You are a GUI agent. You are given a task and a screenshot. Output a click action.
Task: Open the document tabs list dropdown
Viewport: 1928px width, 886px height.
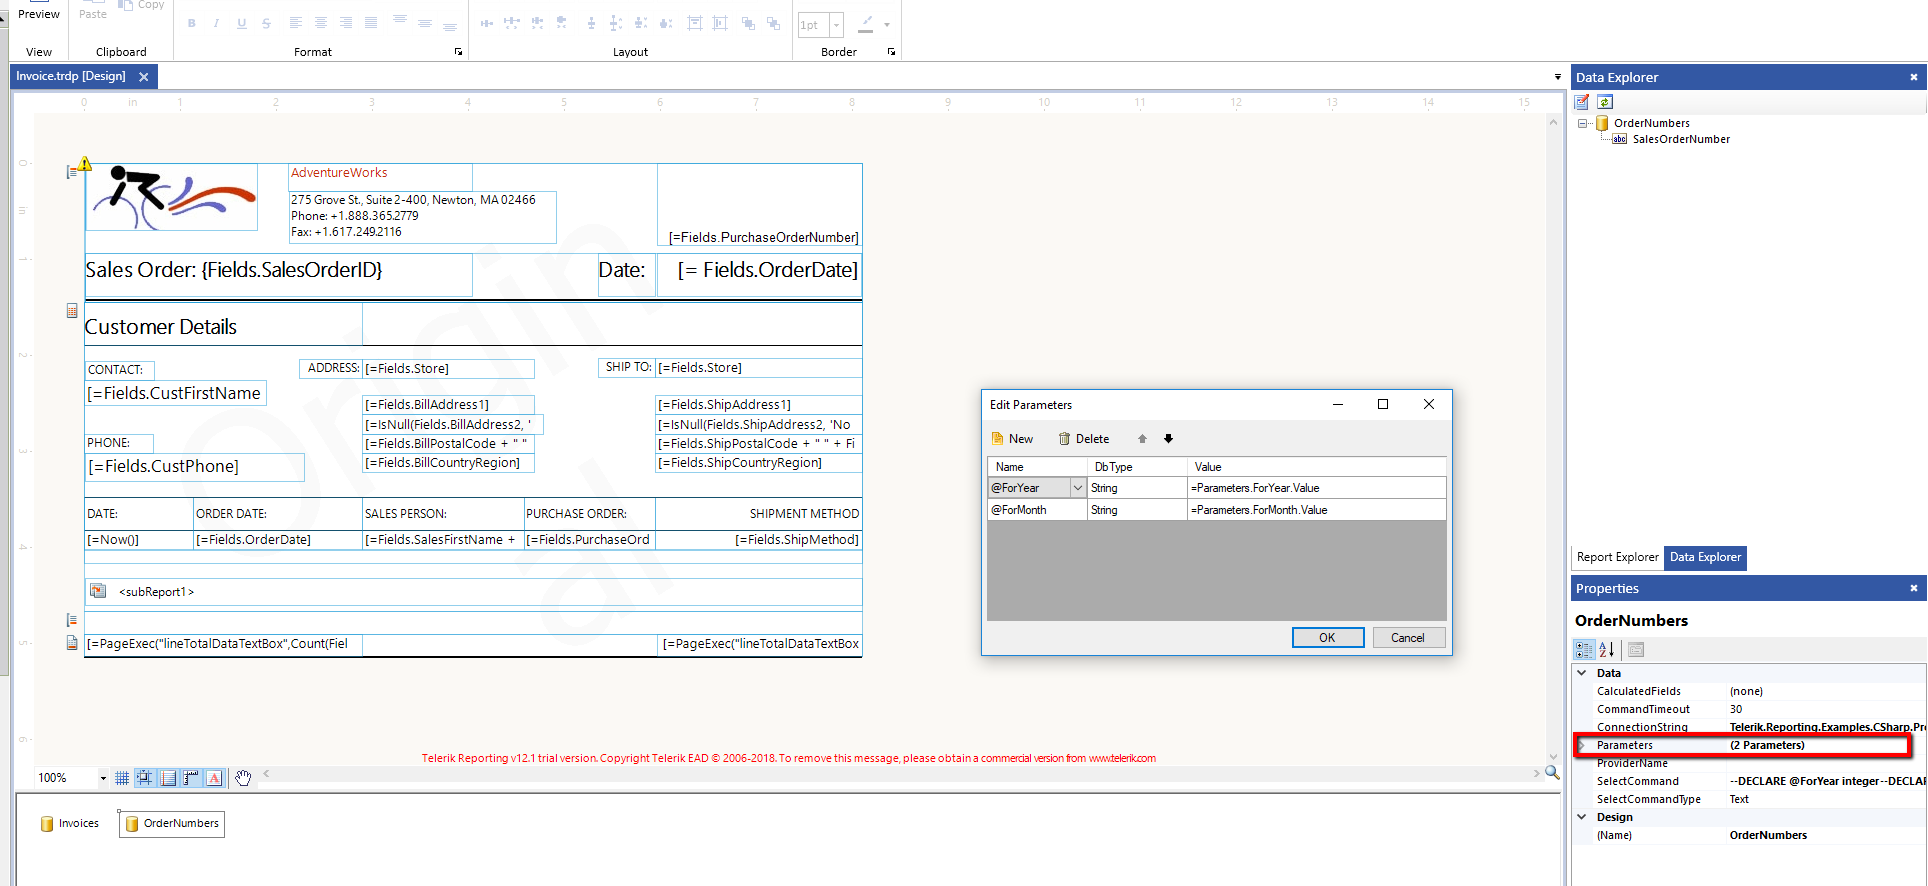[x=1557, y=77]
